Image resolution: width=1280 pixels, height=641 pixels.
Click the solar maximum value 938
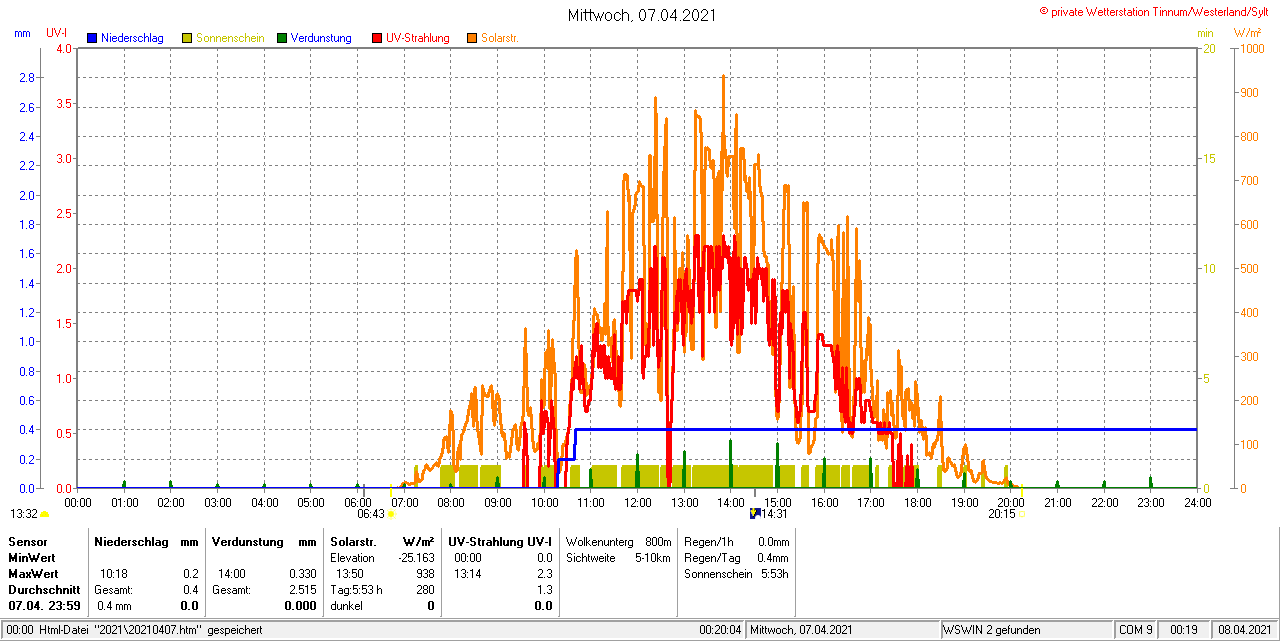(x=425, y=574)
